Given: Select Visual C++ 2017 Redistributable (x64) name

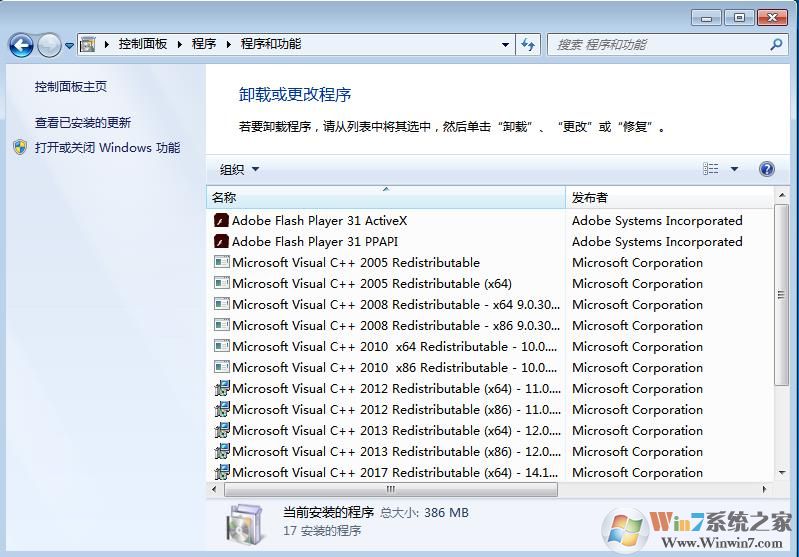Looking at the screenshot, I should pos(395,472).
